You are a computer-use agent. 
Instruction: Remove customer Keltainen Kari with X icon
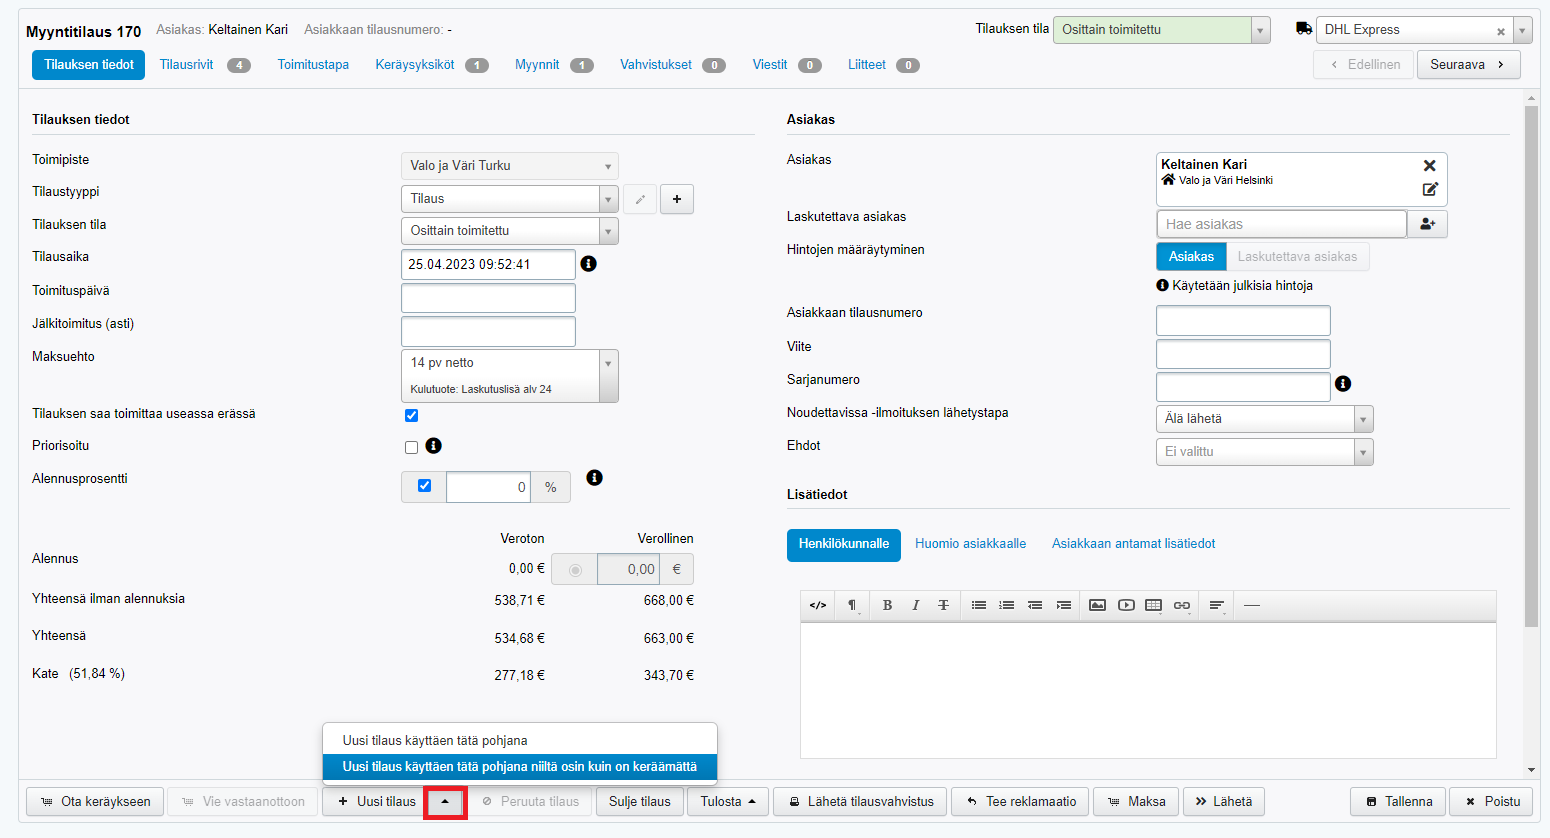(1429, 166)
